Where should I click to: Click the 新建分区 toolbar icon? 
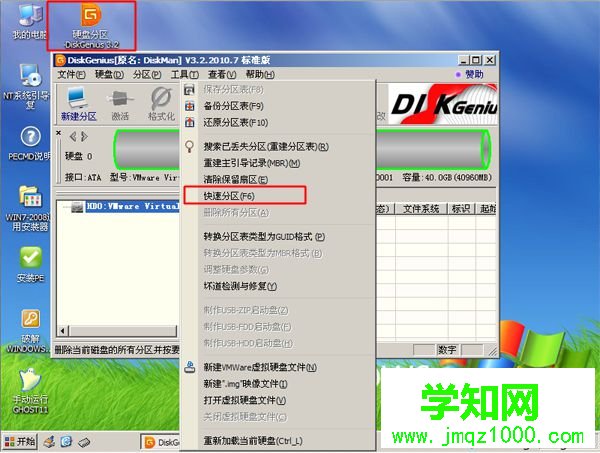click(x=78, y=104)
